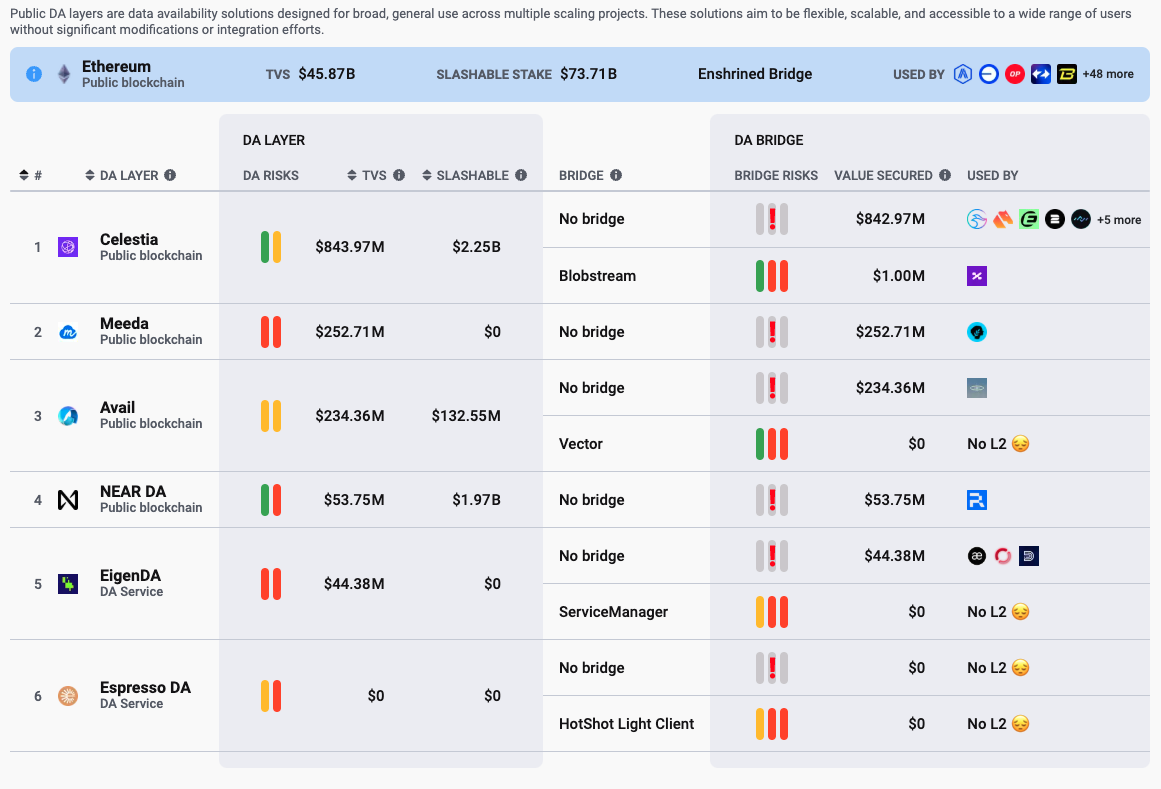Click the info icon beside Ethereum
Image resolution: width=1161 pixels, height=789 pixels.
coord(34,74)
